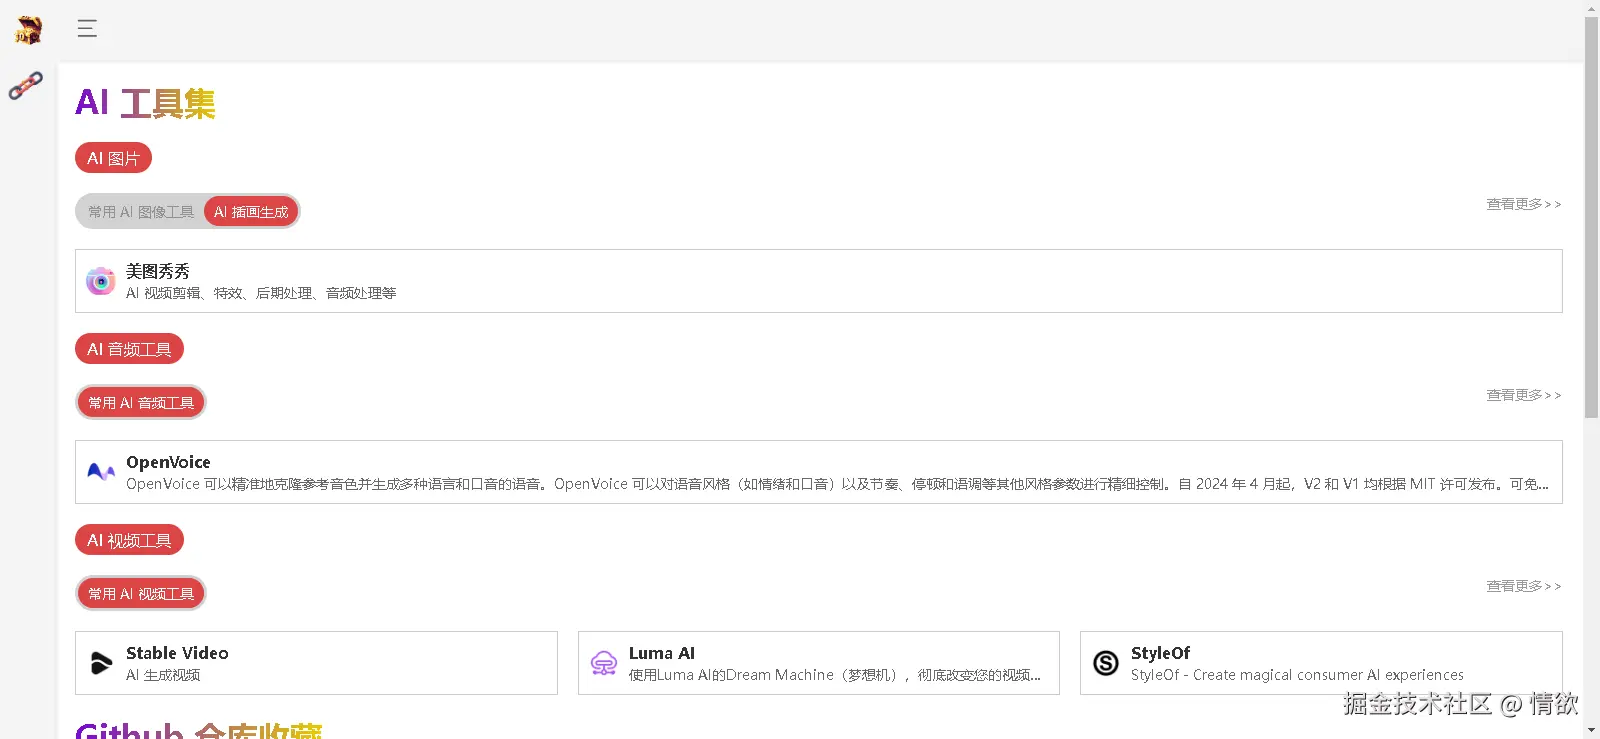This screenshot has height=739, width=1600.
Task: Click 美图秀秀 description AI 视频剪辑 text
Action: (261, 293)
